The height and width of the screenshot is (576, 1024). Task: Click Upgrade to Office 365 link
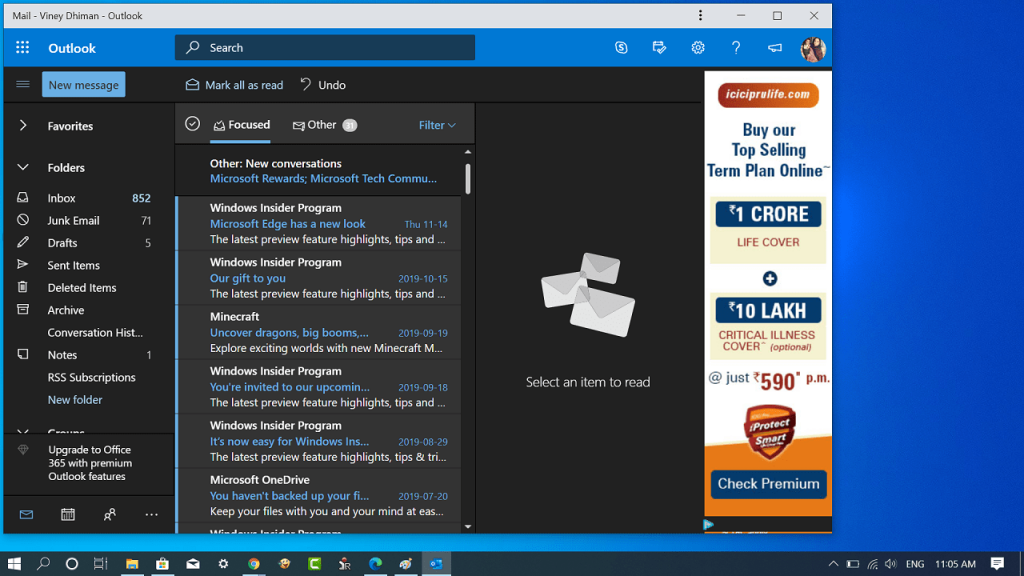tap(90, 463)
